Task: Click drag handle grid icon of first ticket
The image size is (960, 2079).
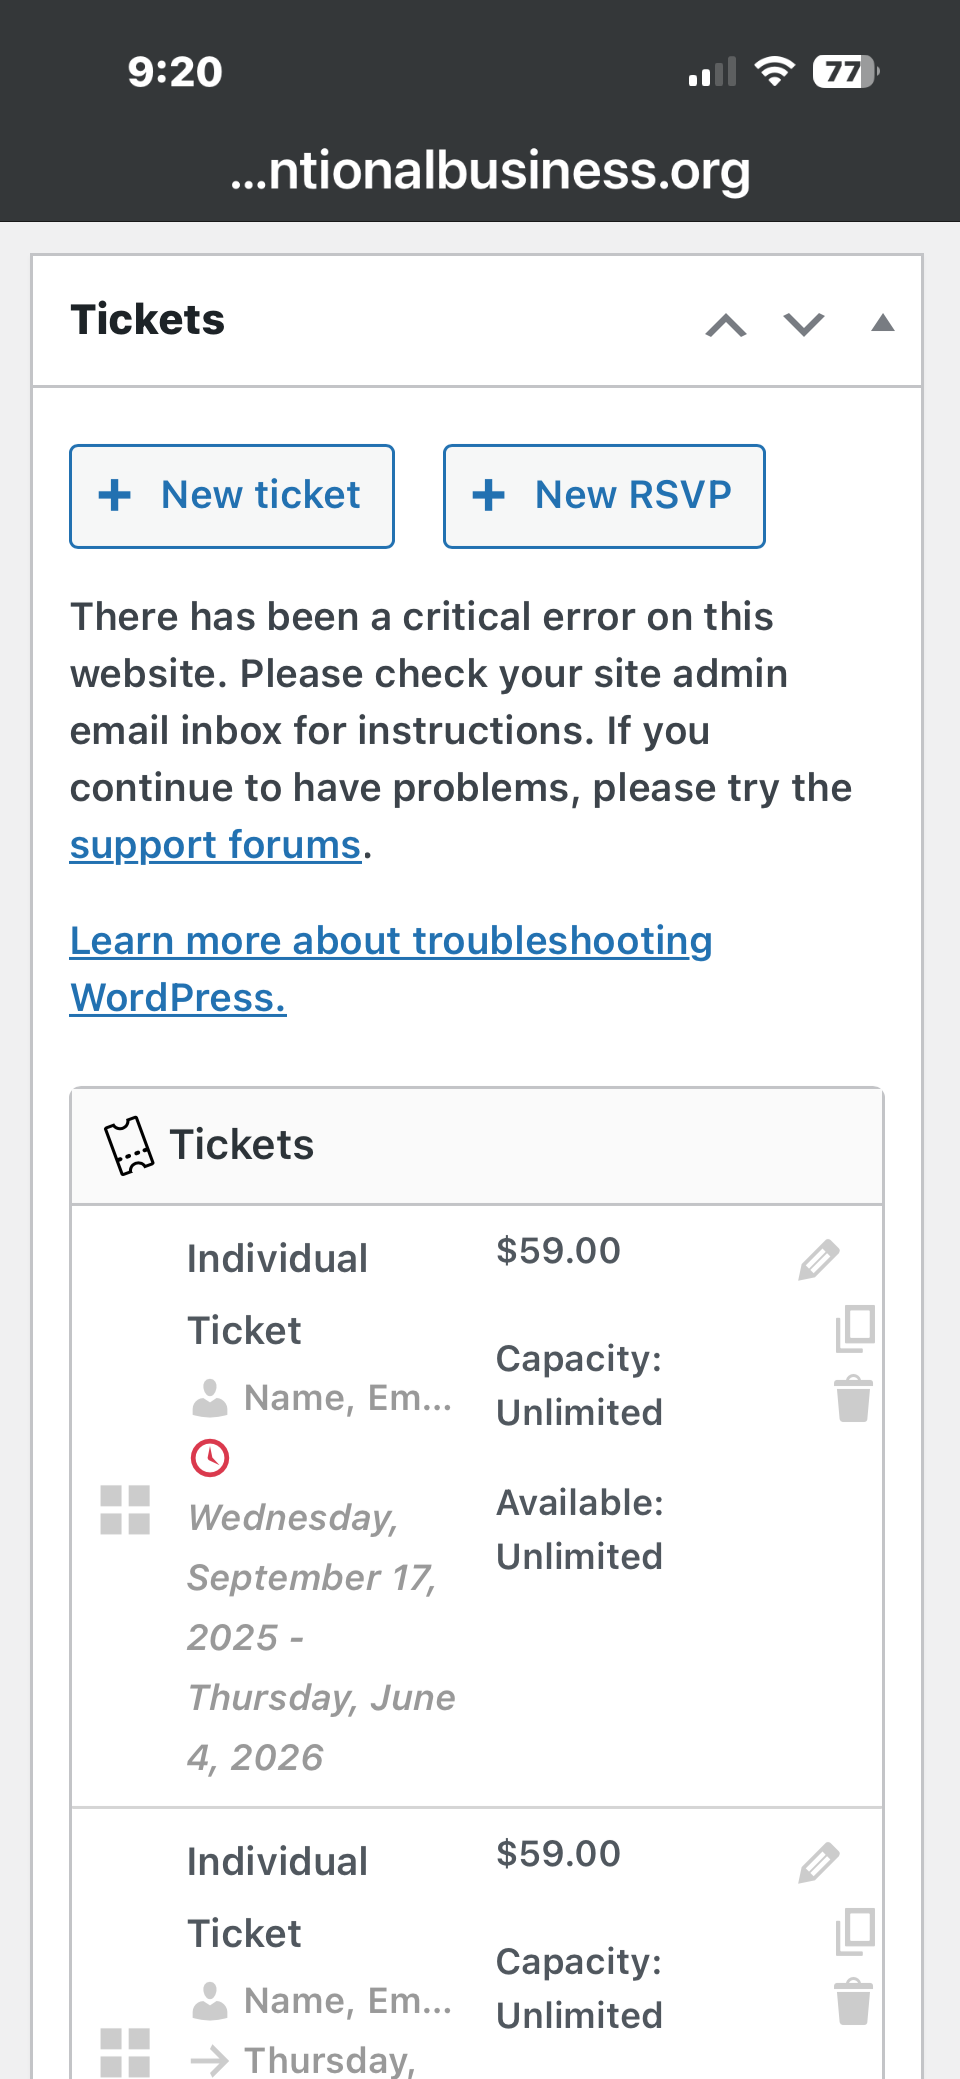Action: click(125, 1510)
